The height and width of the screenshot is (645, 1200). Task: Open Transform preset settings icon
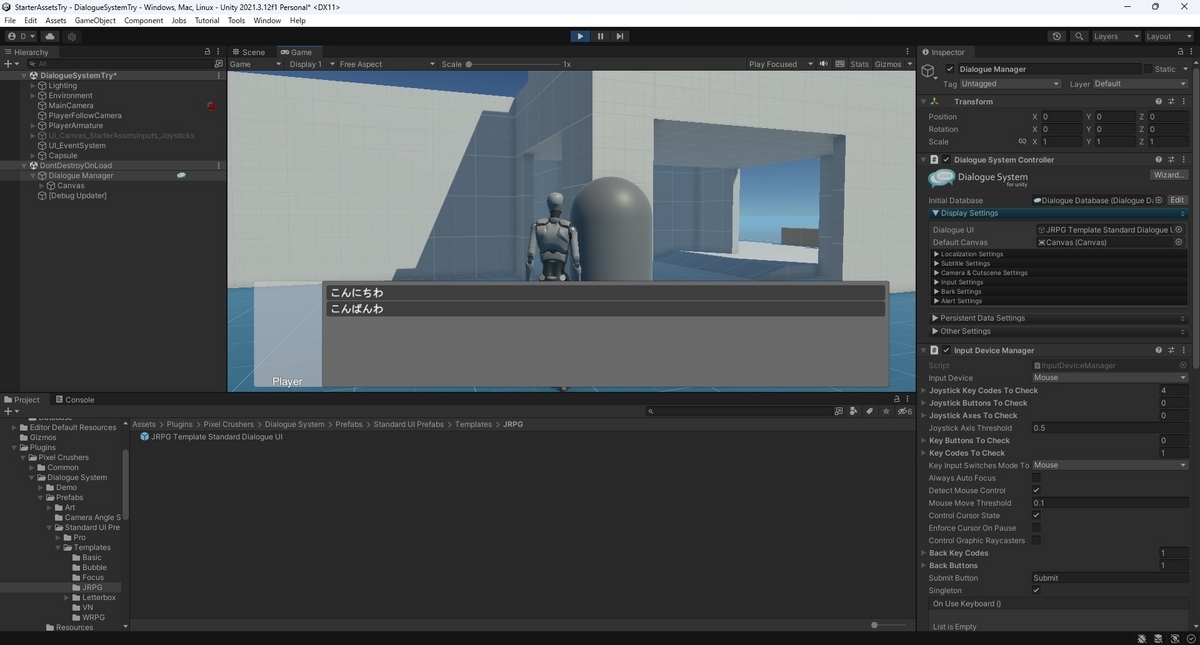pyautogui.click(x=1170, y=101)
